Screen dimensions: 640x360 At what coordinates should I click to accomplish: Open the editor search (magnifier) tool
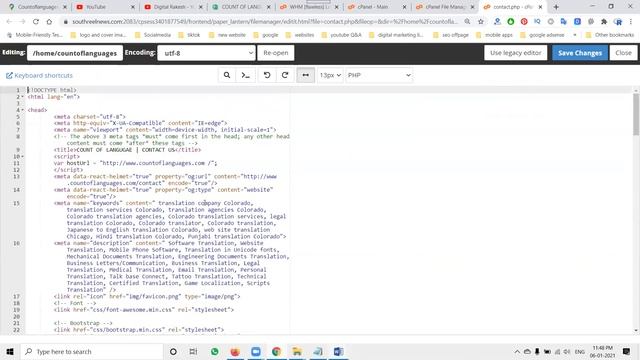227,75
